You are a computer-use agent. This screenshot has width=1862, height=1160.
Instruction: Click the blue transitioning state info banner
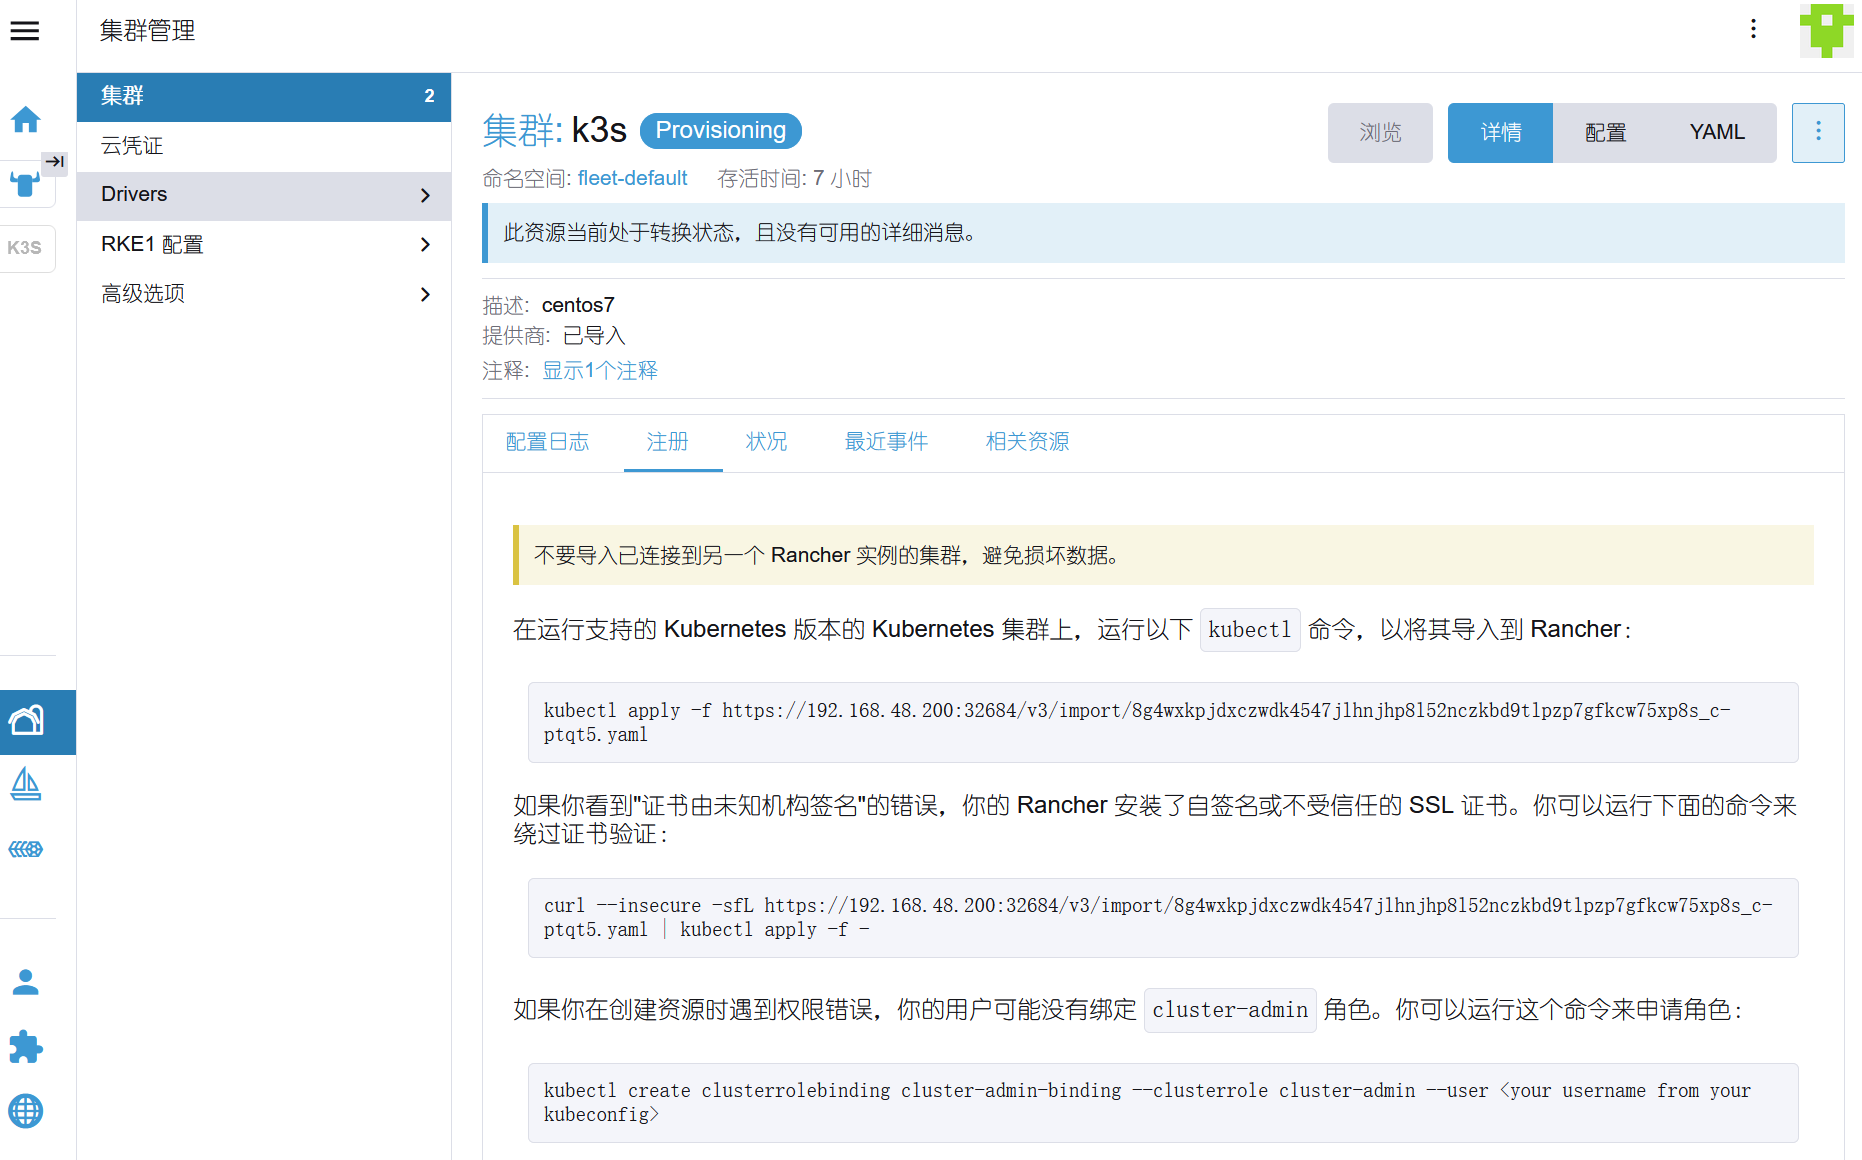(x=1163, y=233)
